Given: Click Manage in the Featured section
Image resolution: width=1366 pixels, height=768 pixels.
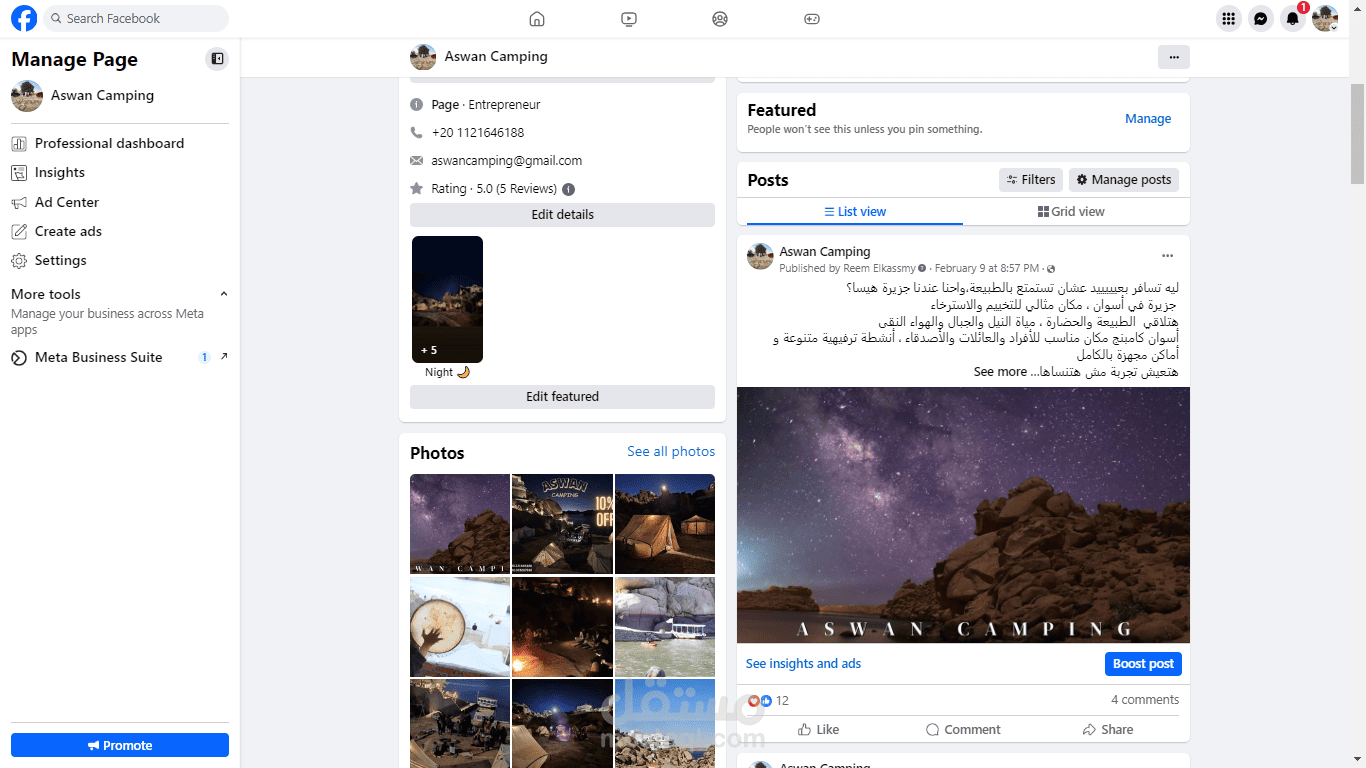Looking at the screenshot, I should 1148,118.
